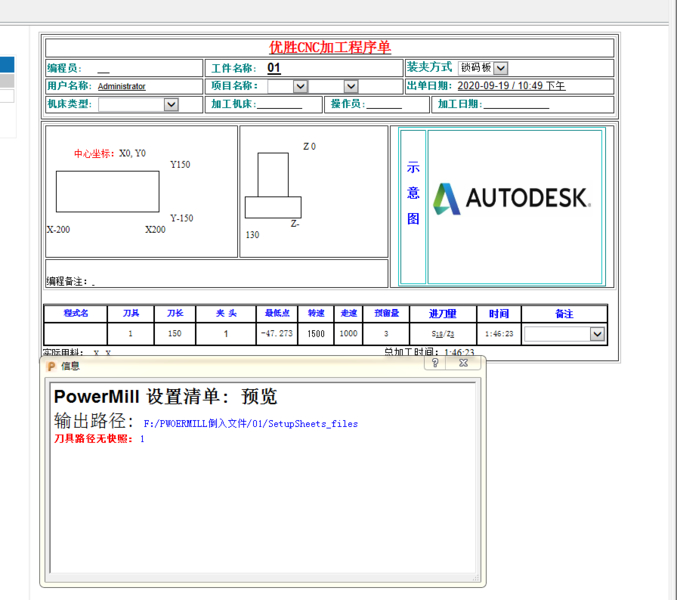The image size is (677, 600).
Task: Click the X200 coordinate label
Action: pyautogui.click(x=155, y=230)
